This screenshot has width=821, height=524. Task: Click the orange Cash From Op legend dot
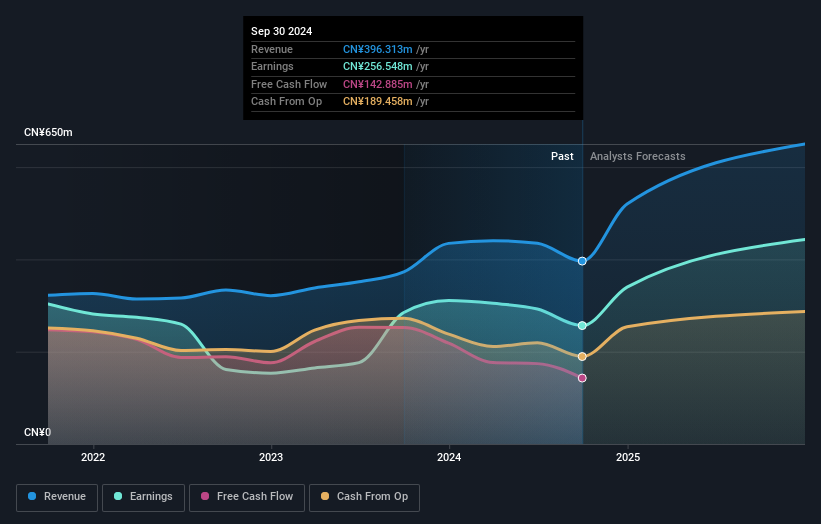pyautogui.click(x=325, y=496)
